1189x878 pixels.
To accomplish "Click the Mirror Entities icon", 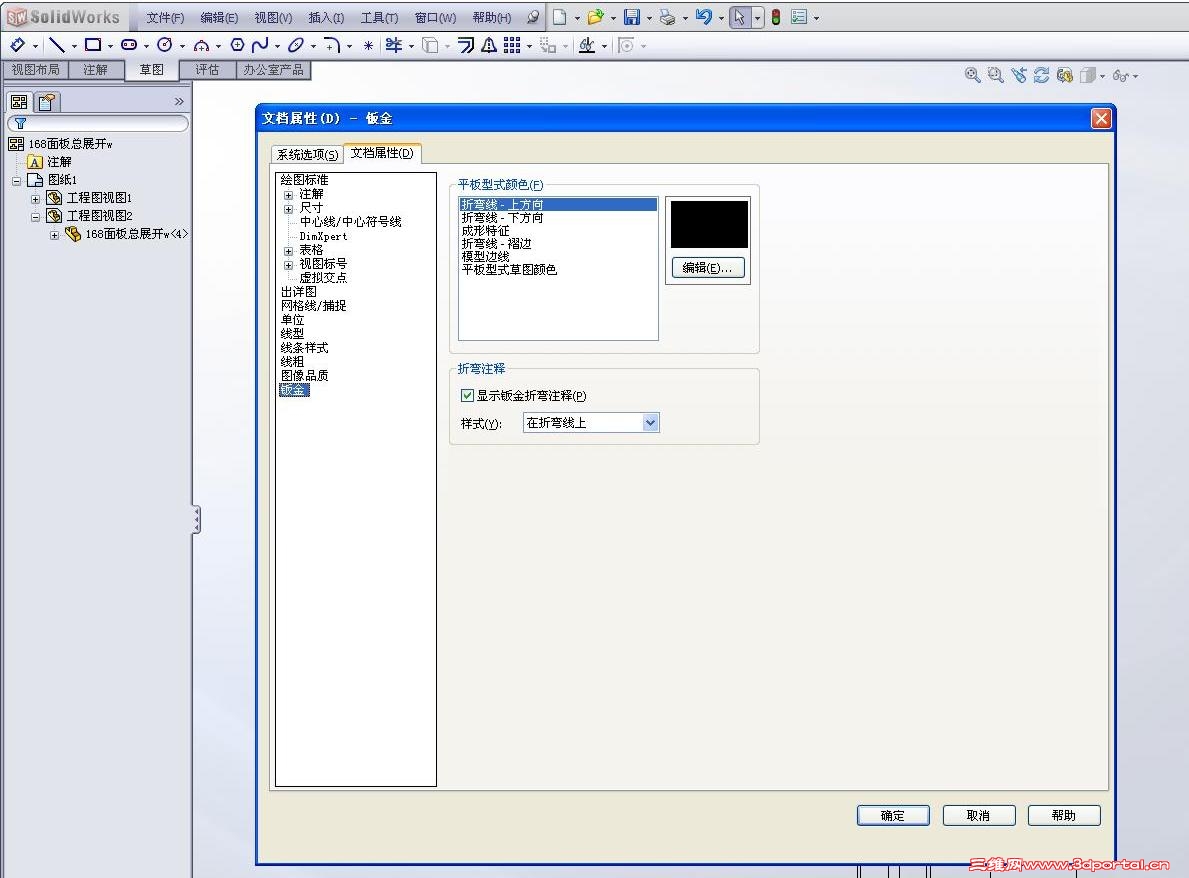I will coord(489,45).
